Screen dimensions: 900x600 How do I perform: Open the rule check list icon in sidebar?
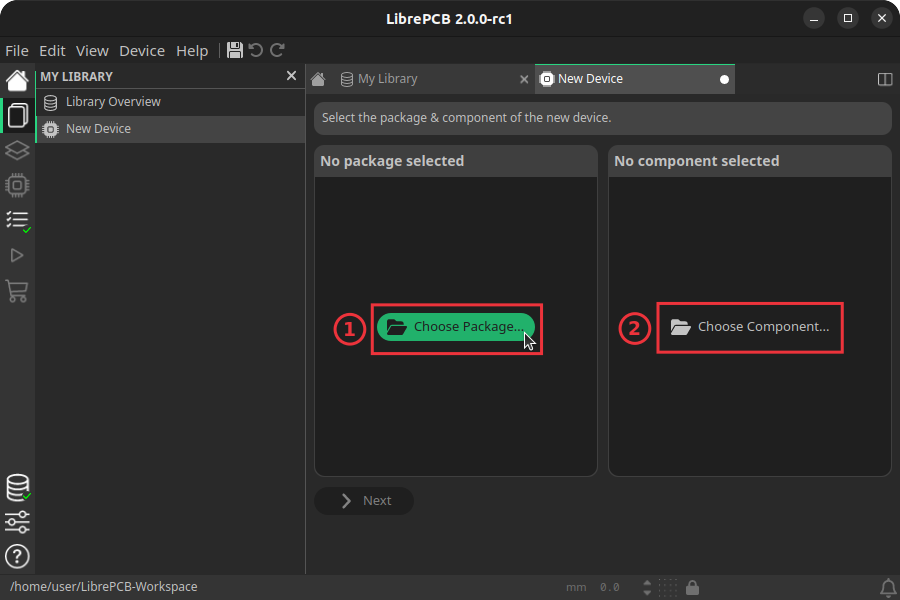pyautogui.click(x=16, y=220)
